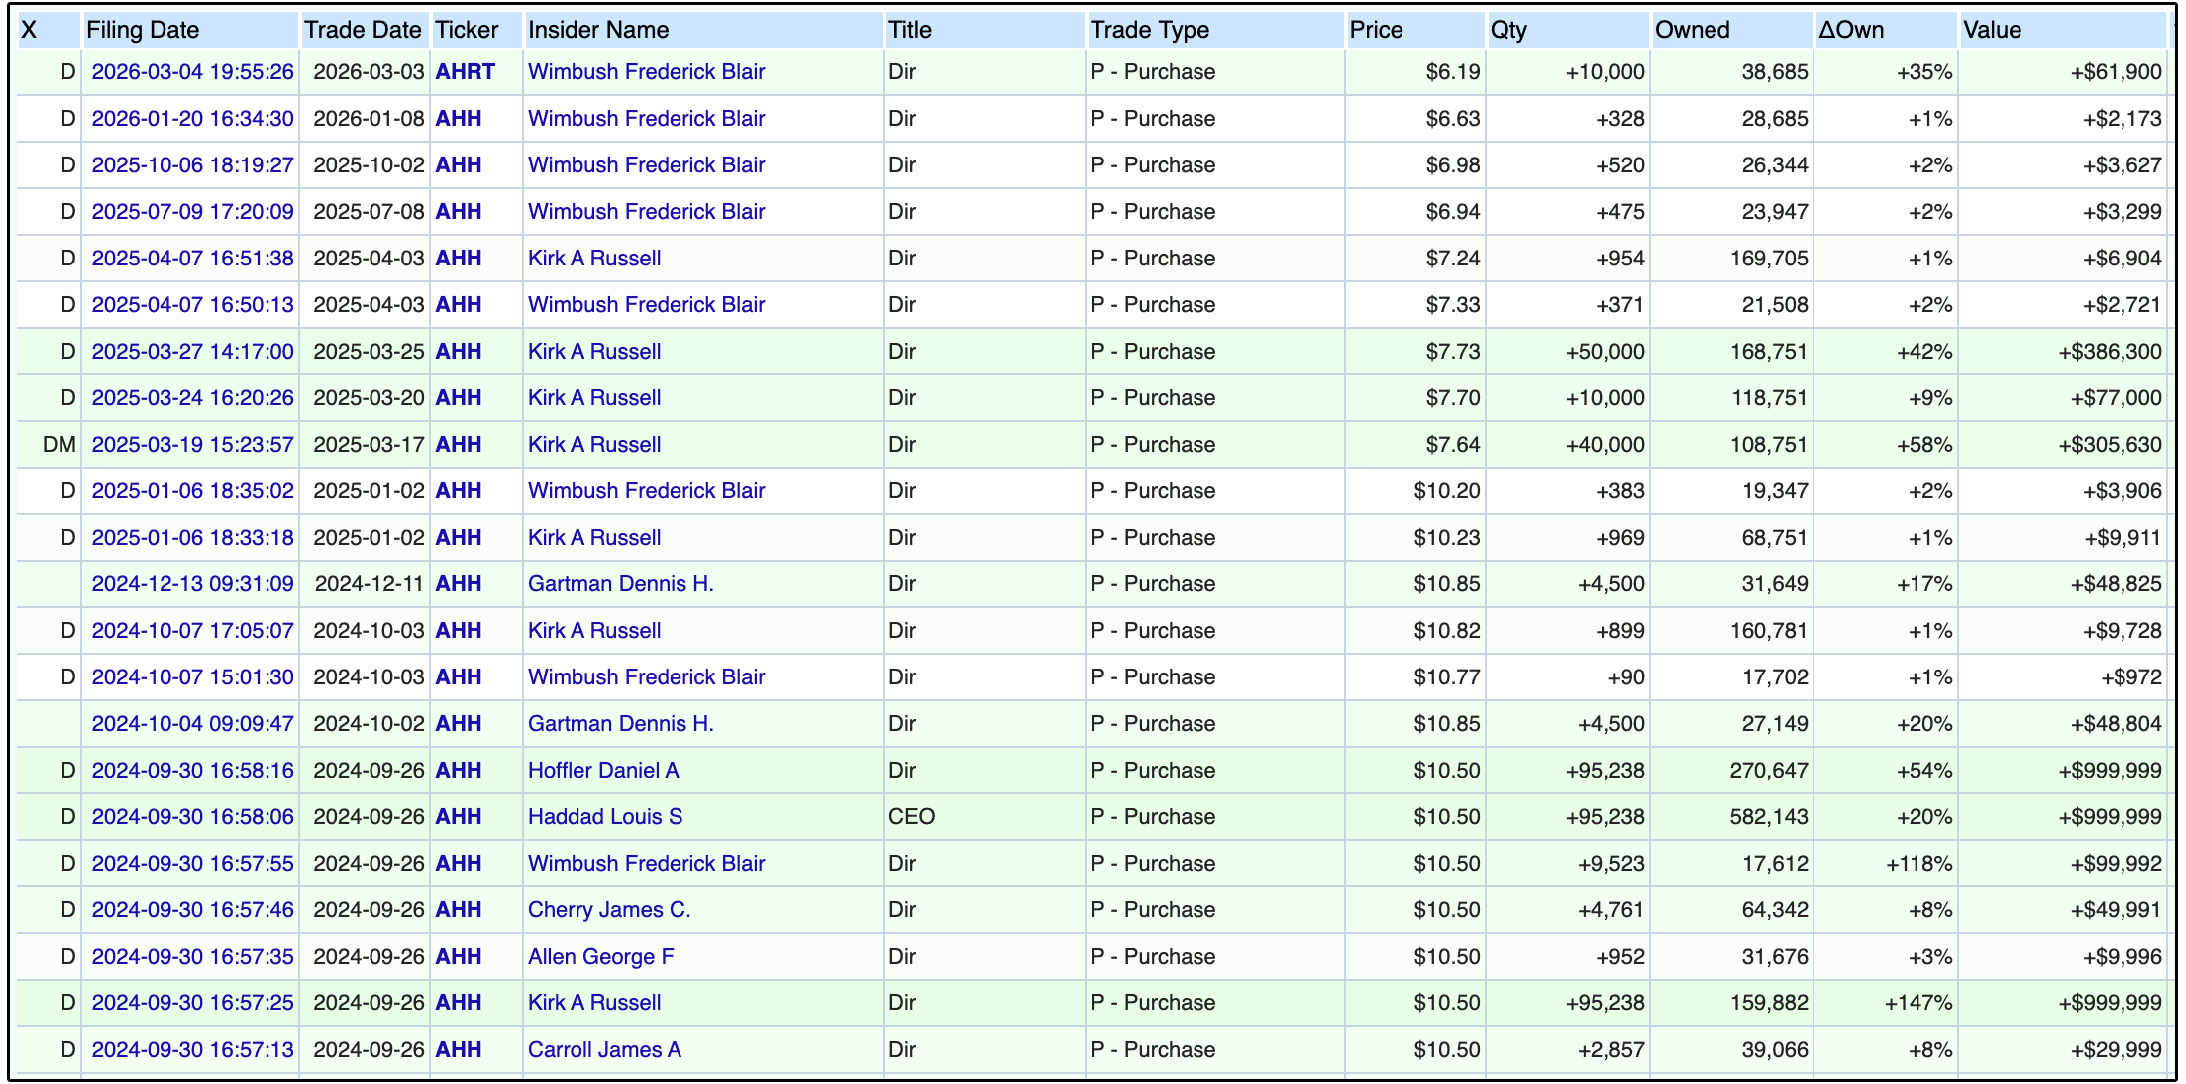
Task: Click the AHRT ticker link
Action: coord(464,72)
